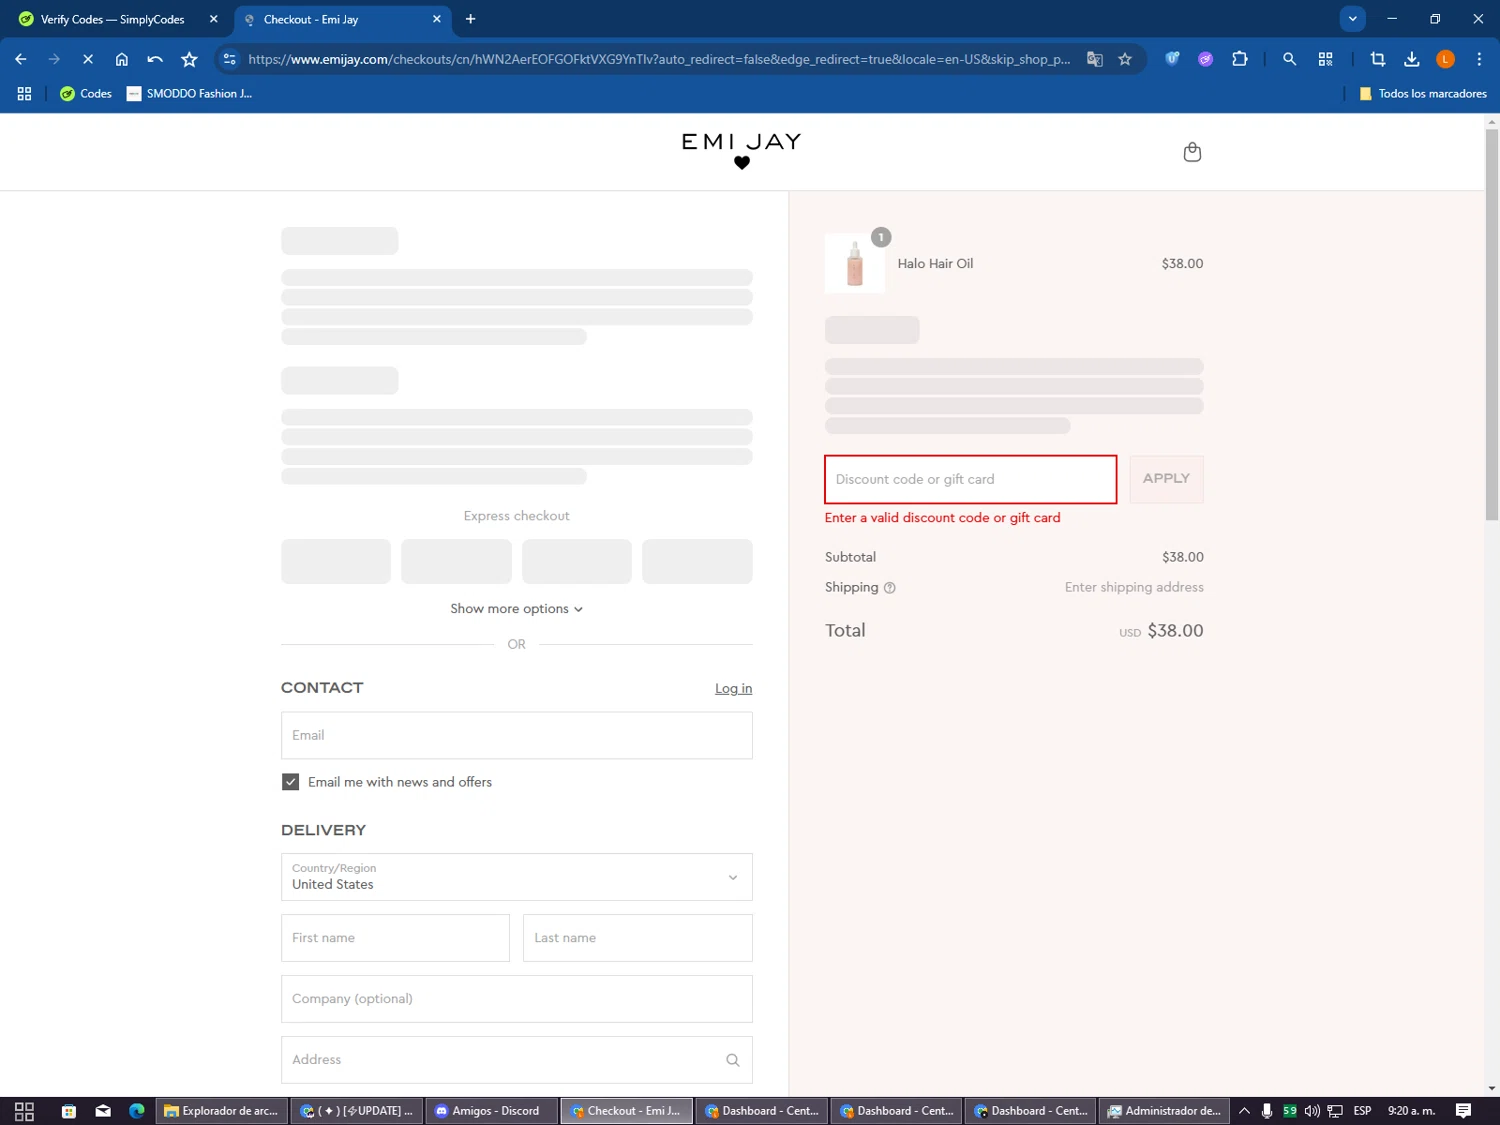Focus the Discount code or gift card field

coord(970,479)
